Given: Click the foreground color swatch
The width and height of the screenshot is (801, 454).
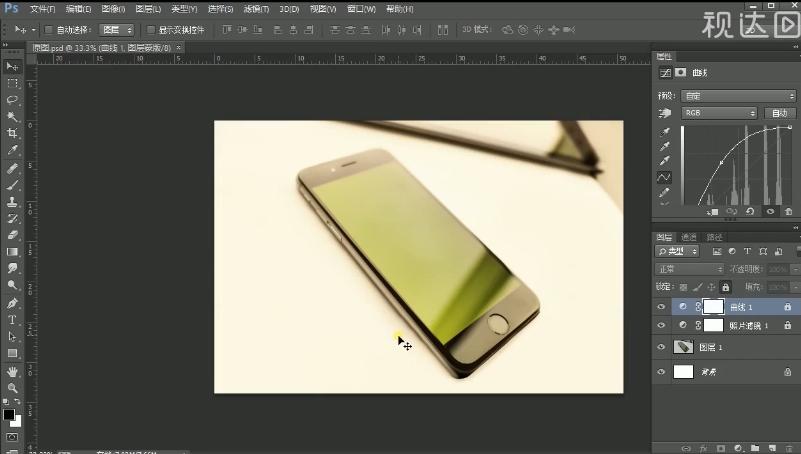Looking at the screenshot, I should (9, 415).
